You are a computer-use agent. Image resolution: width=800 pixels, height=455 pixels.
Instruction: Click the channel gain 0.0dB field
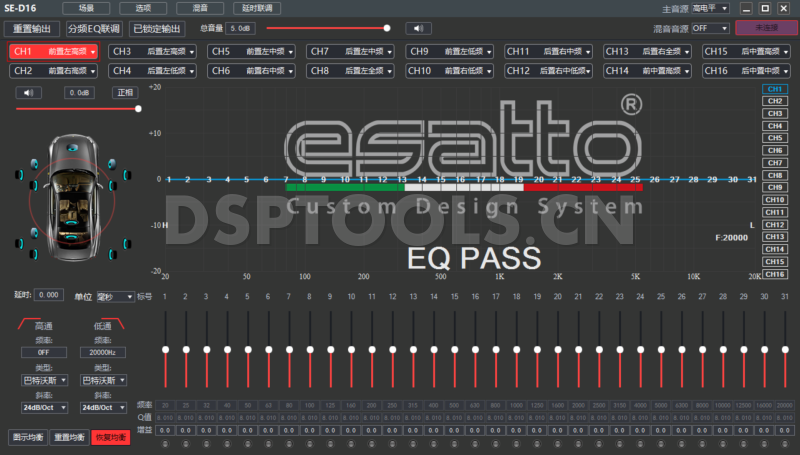click(x=79, y=92)
